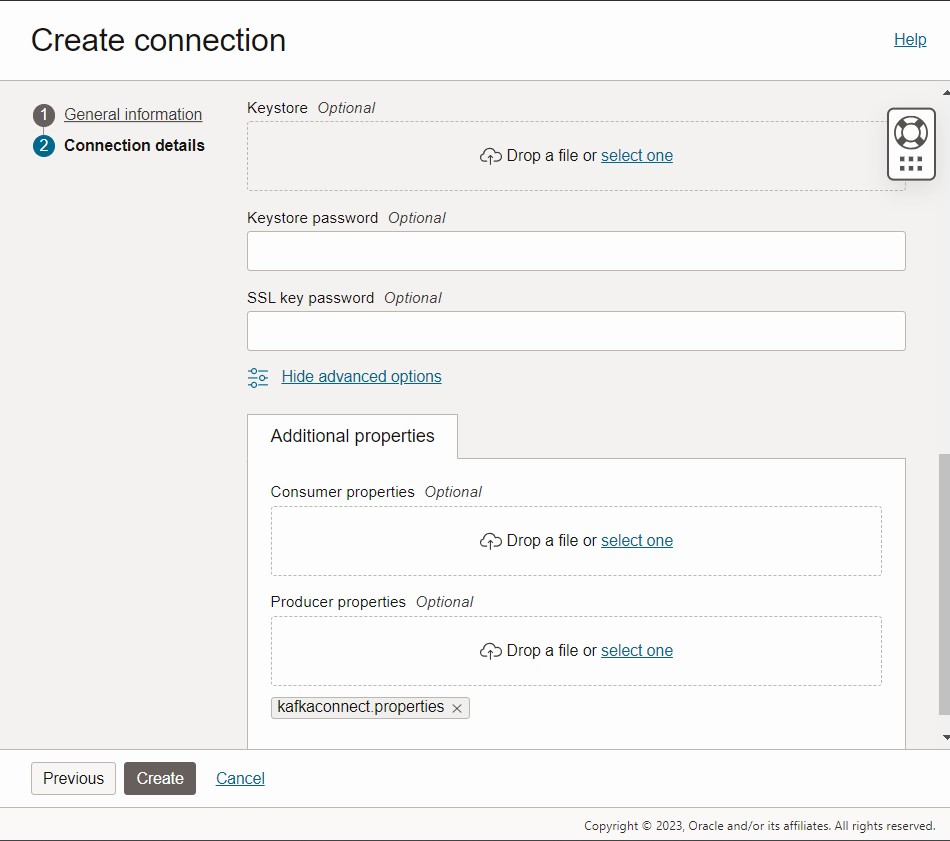
Task: Click the grid dots icon under the life ring
Action: click(910, 164)
